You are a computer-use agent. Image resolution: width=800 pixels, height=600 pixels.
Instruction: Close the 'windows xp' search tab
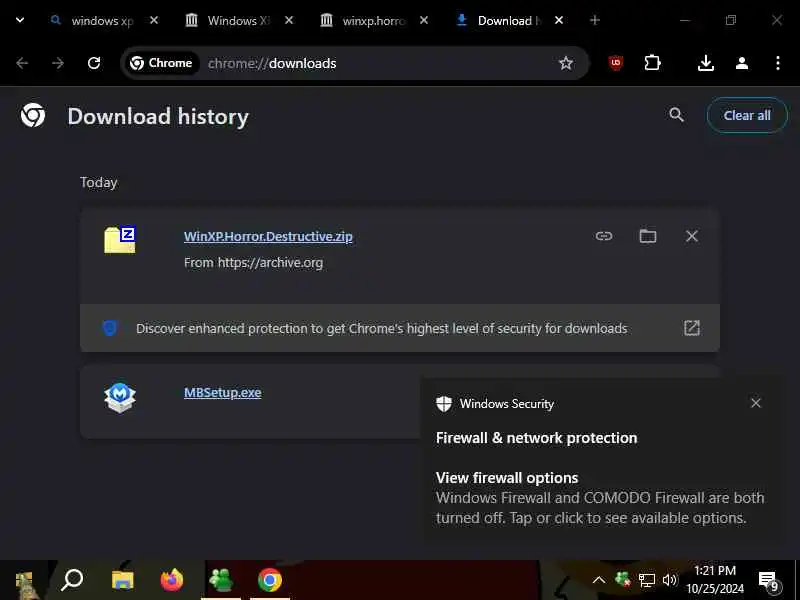click(x=154, y=20)
